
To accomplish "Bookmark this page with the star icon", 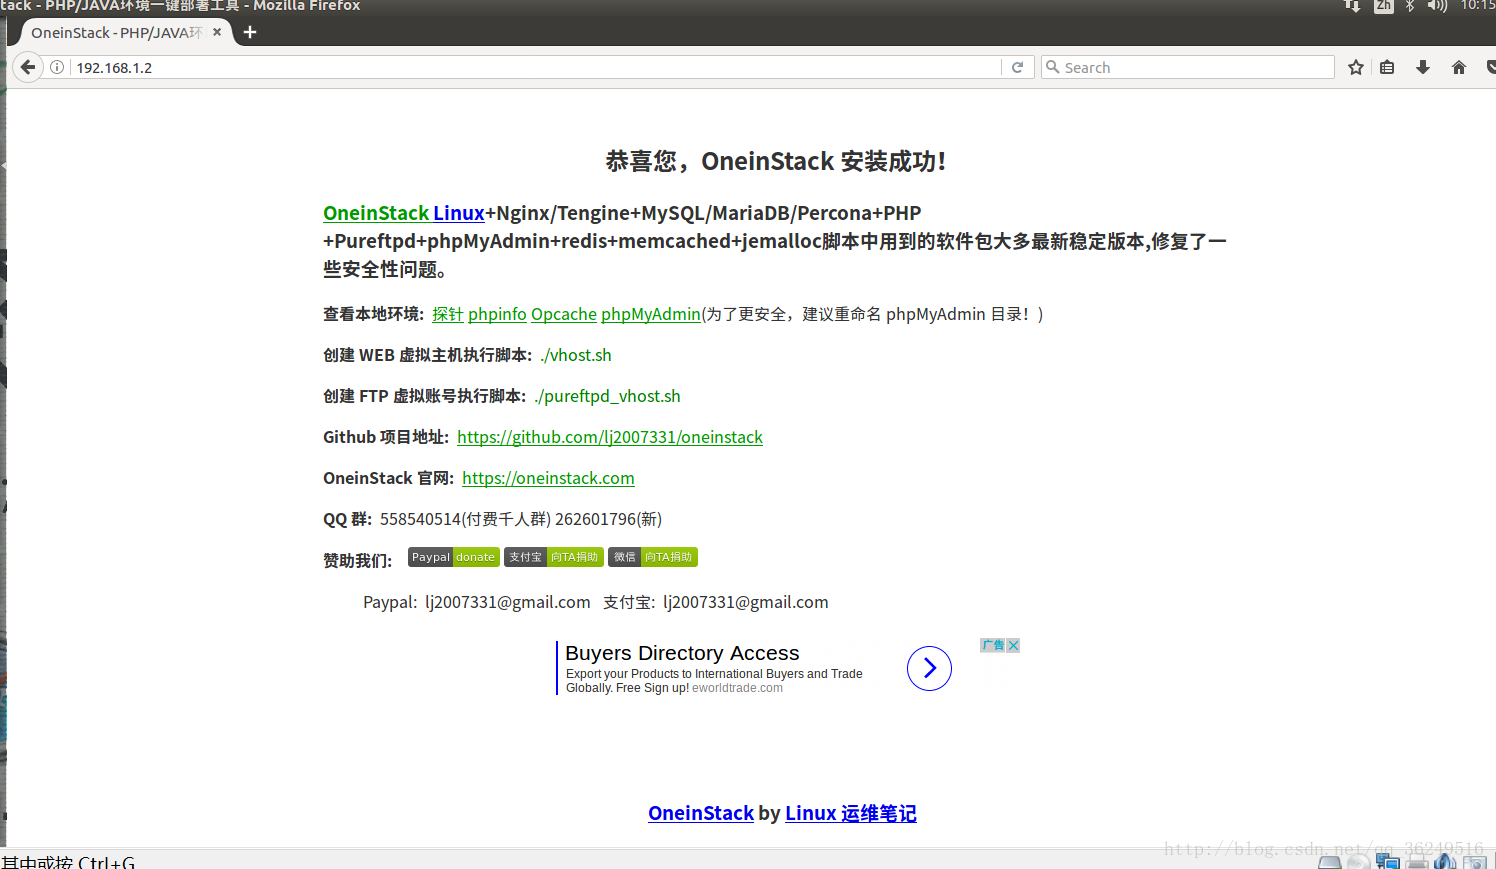I will (1355, 67).
